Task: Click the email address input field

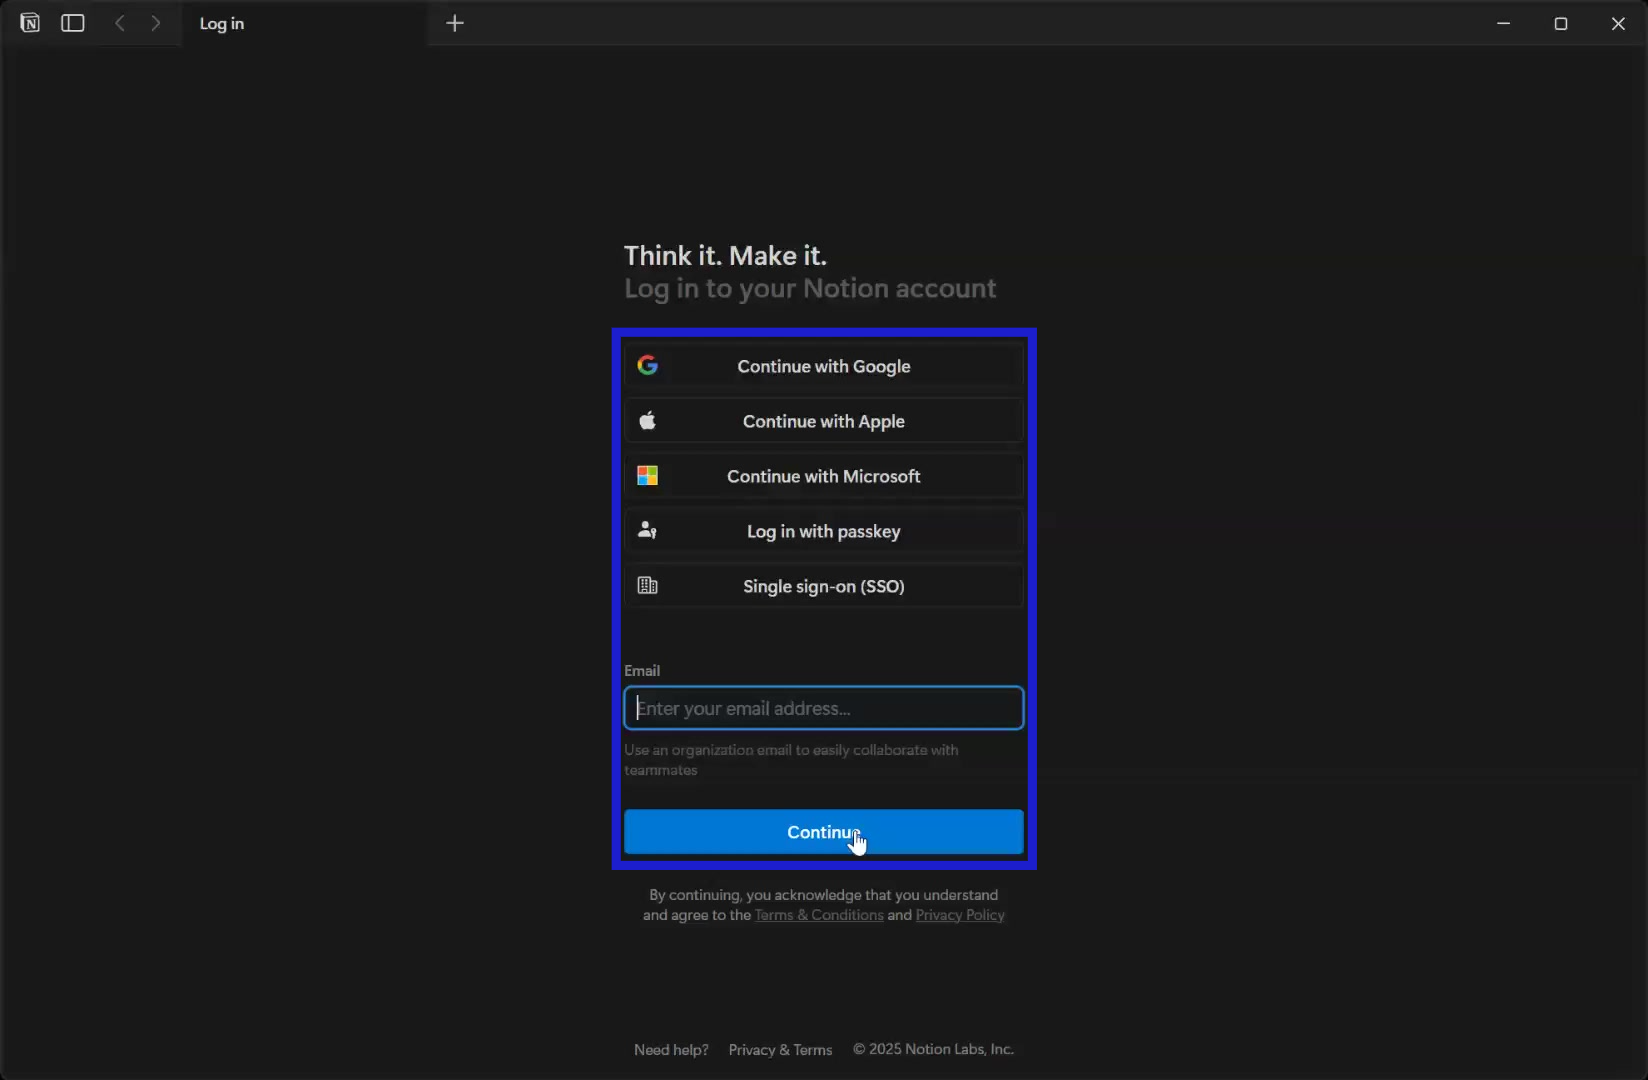Action: tap(823, 707)
